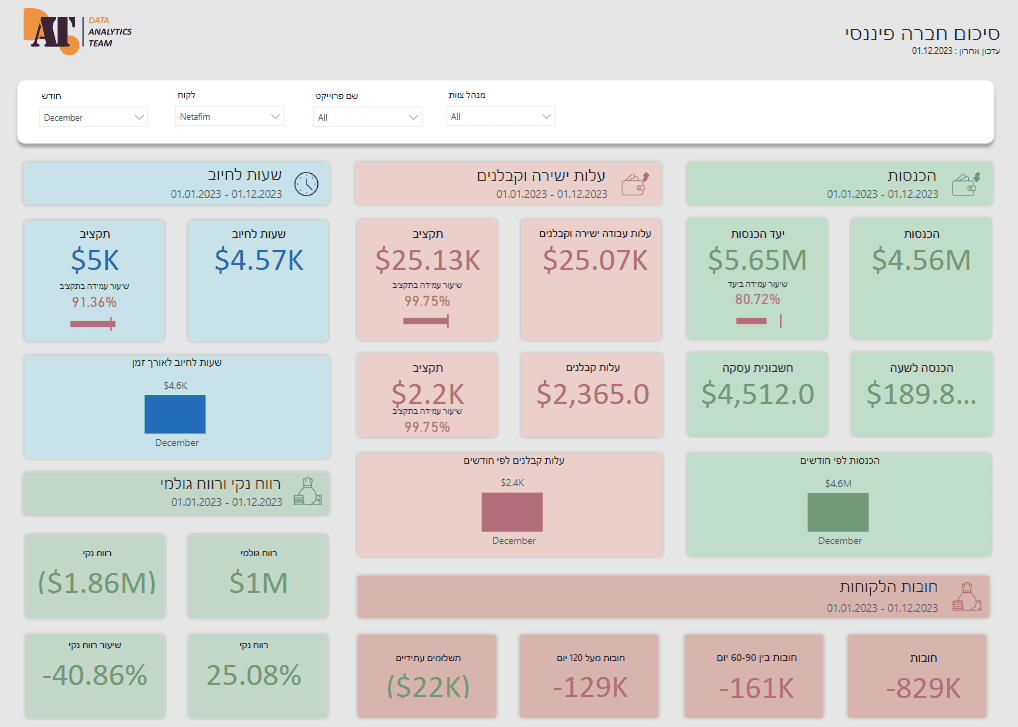
Task: Click the last update date 01.12.2023
Action: click(932, 51)
